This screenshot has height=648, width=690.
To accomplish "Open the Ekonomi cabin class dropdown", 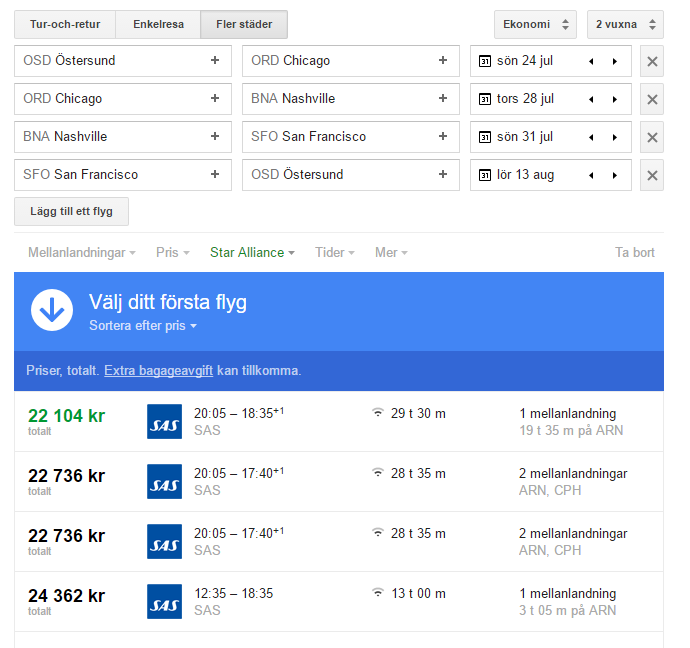I will (535, 25).
